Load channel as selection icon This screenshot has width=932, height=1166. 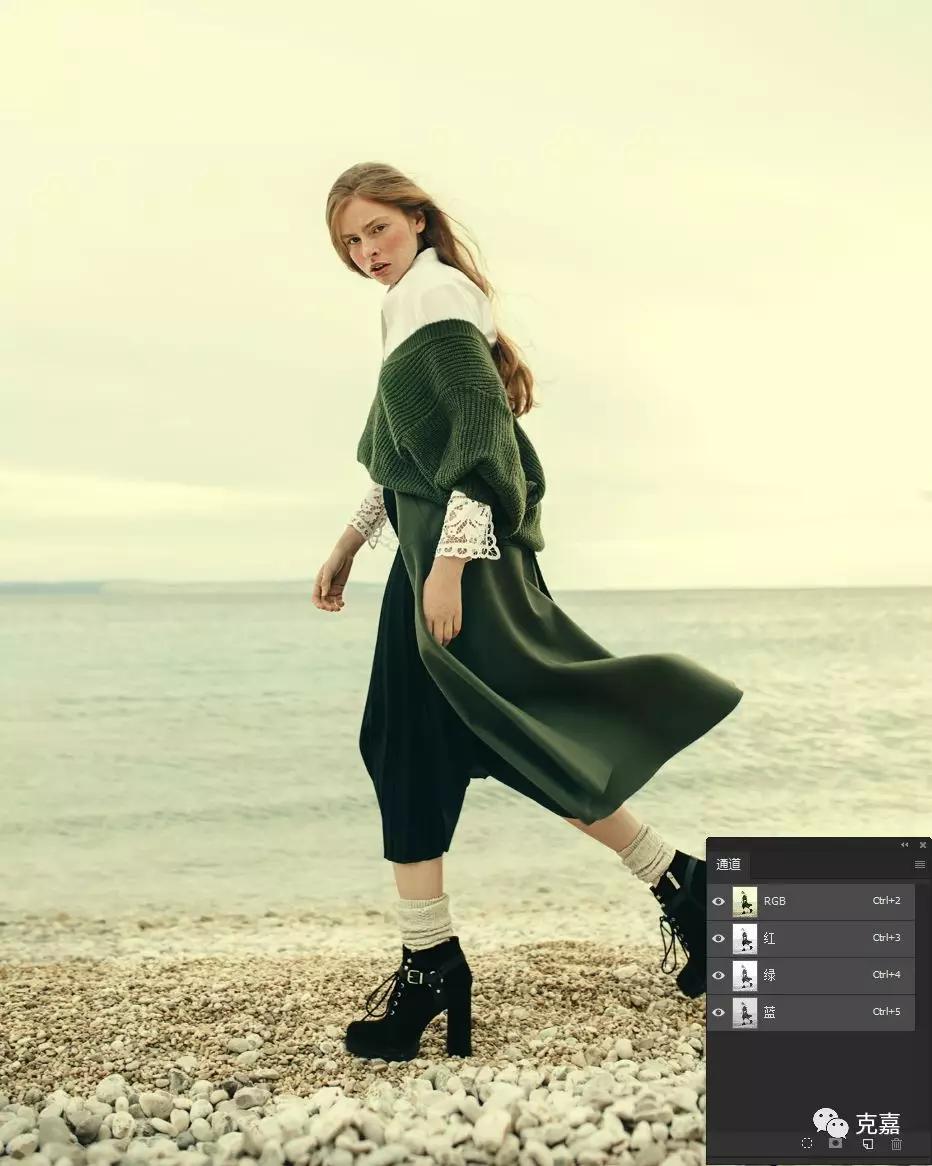[x=807, y=1143]
